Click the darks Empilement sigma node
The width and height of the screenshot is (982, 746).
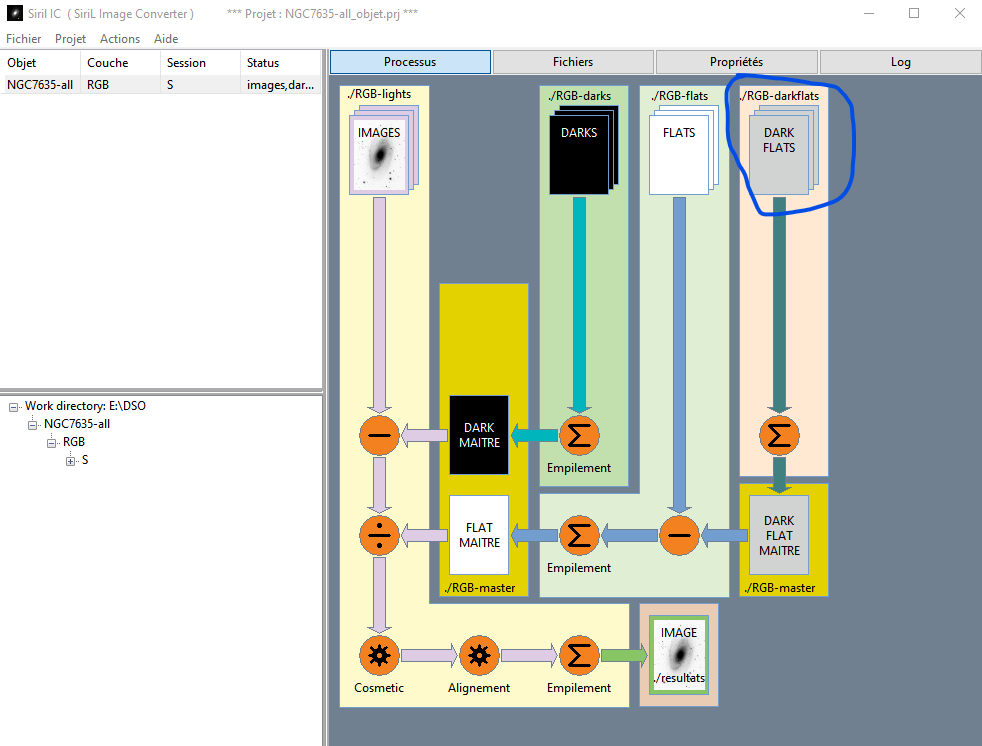coord(579,435)
